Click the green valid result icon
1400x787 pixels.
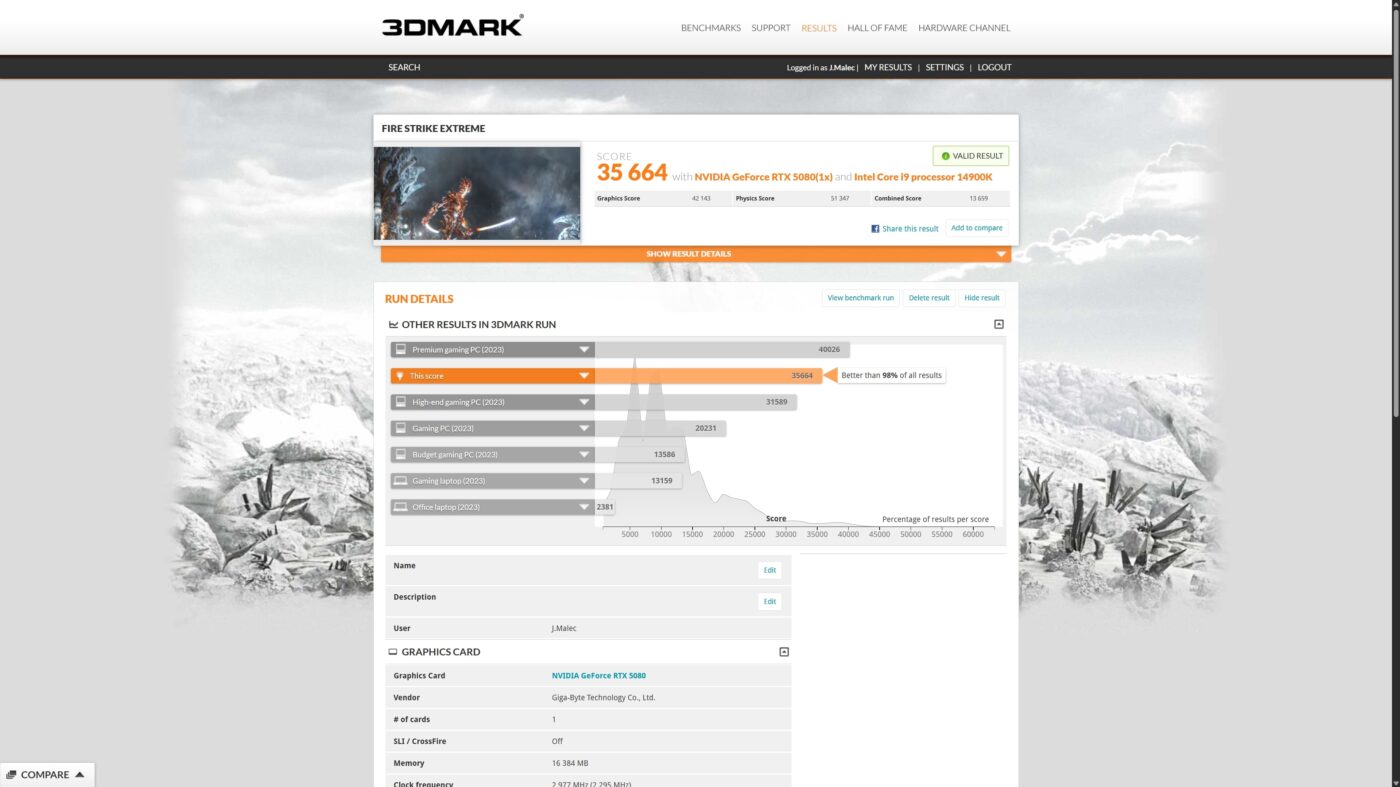[x=945, y=156]
